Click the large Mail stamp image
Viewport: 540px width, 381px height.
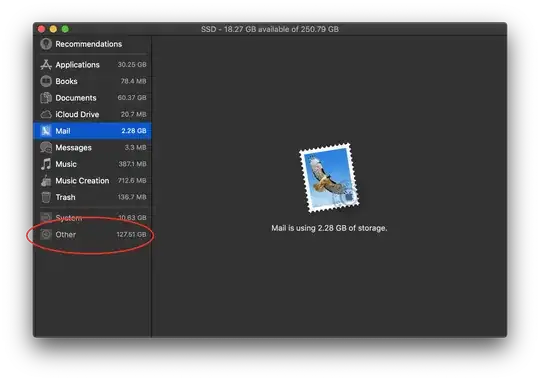pyautogui.click(x=329, y=178)
